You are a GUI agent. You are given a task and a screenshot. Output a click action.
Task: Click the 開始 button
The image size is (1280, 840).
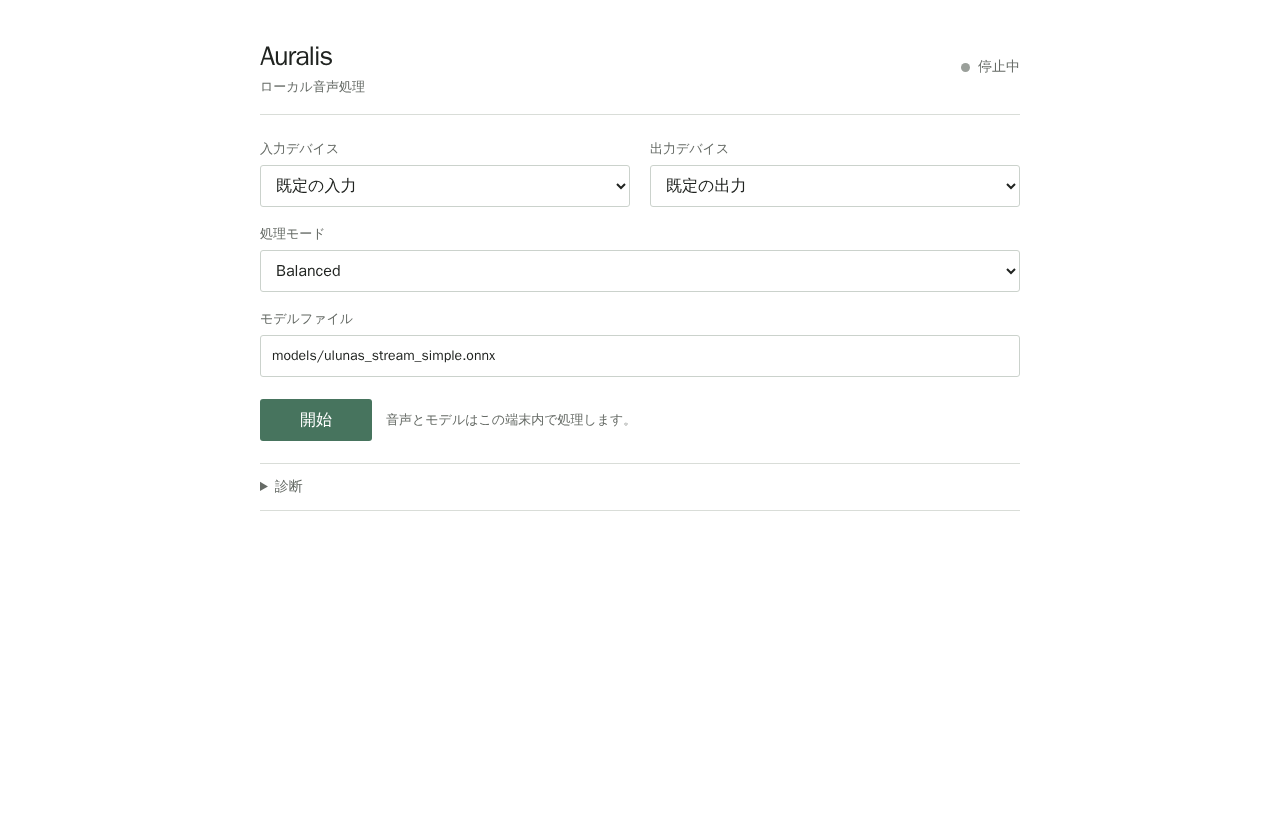tap(316, 420)
